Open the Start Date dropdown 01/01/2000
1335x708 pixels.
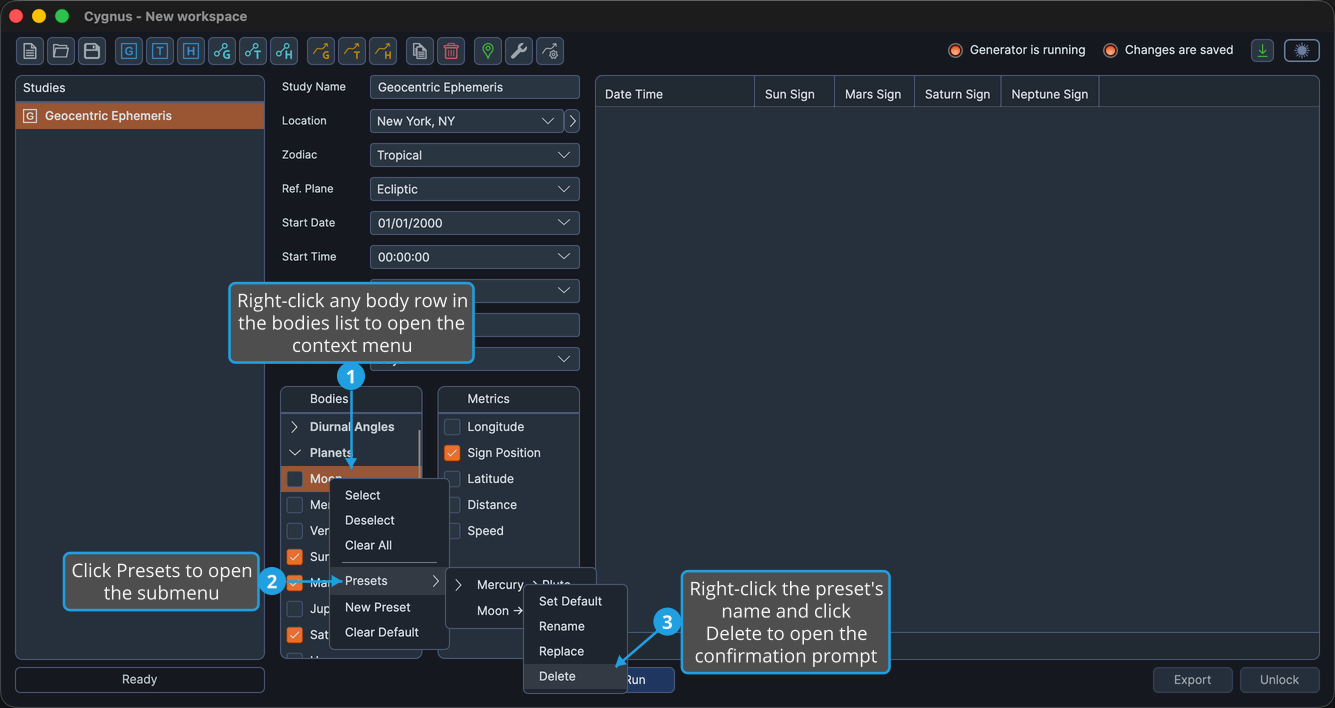474,223
